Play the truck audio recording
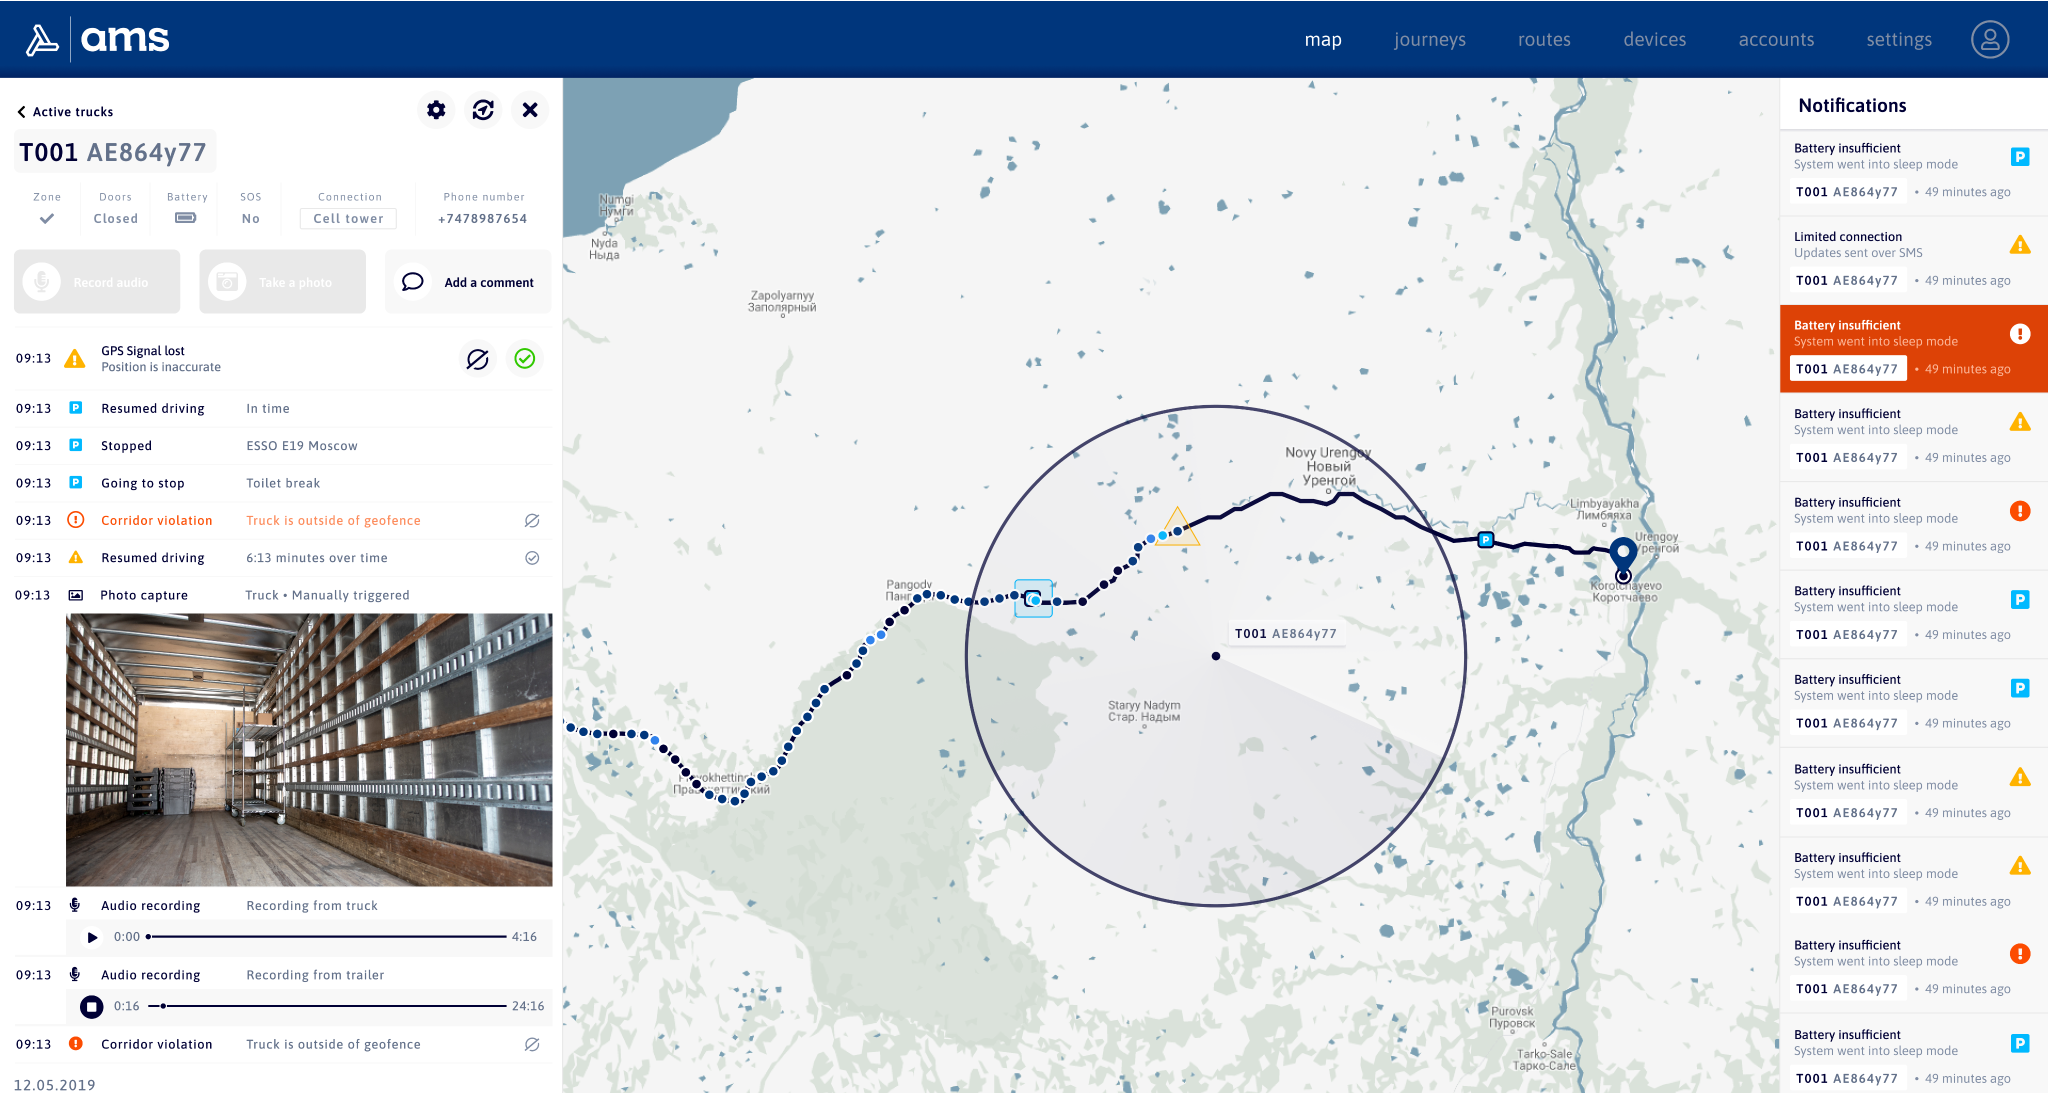 (92, 937)
